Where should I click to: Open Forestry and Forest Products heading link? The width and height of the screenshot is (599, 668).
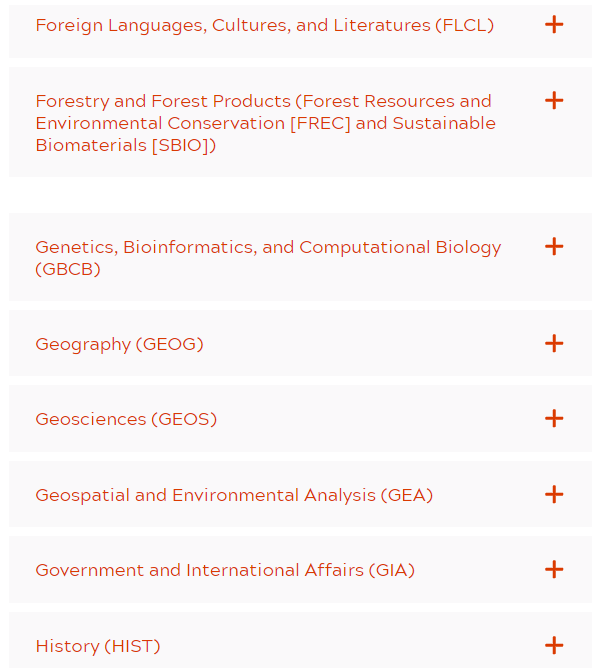(265, 123)
